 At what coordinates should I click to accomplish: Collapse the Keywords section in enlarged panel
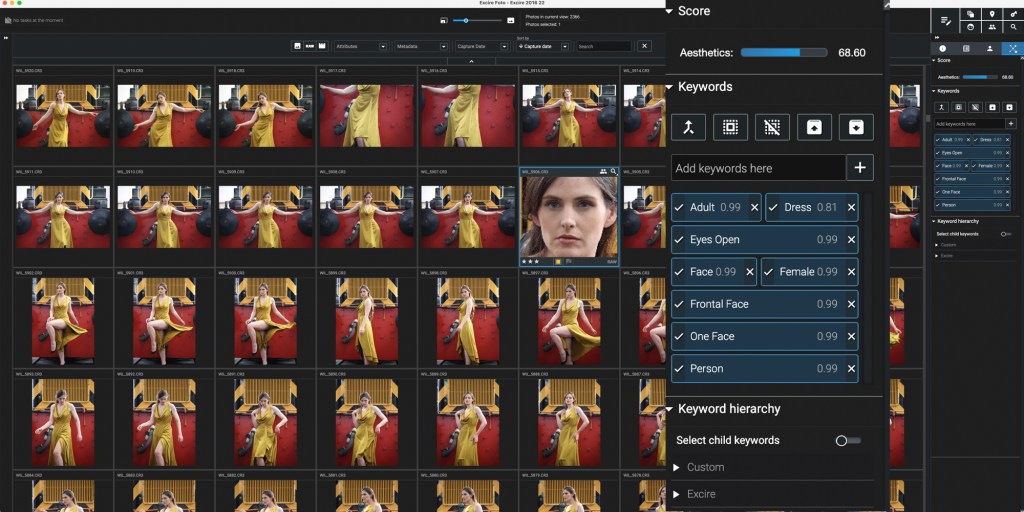[x=669, y=87]
